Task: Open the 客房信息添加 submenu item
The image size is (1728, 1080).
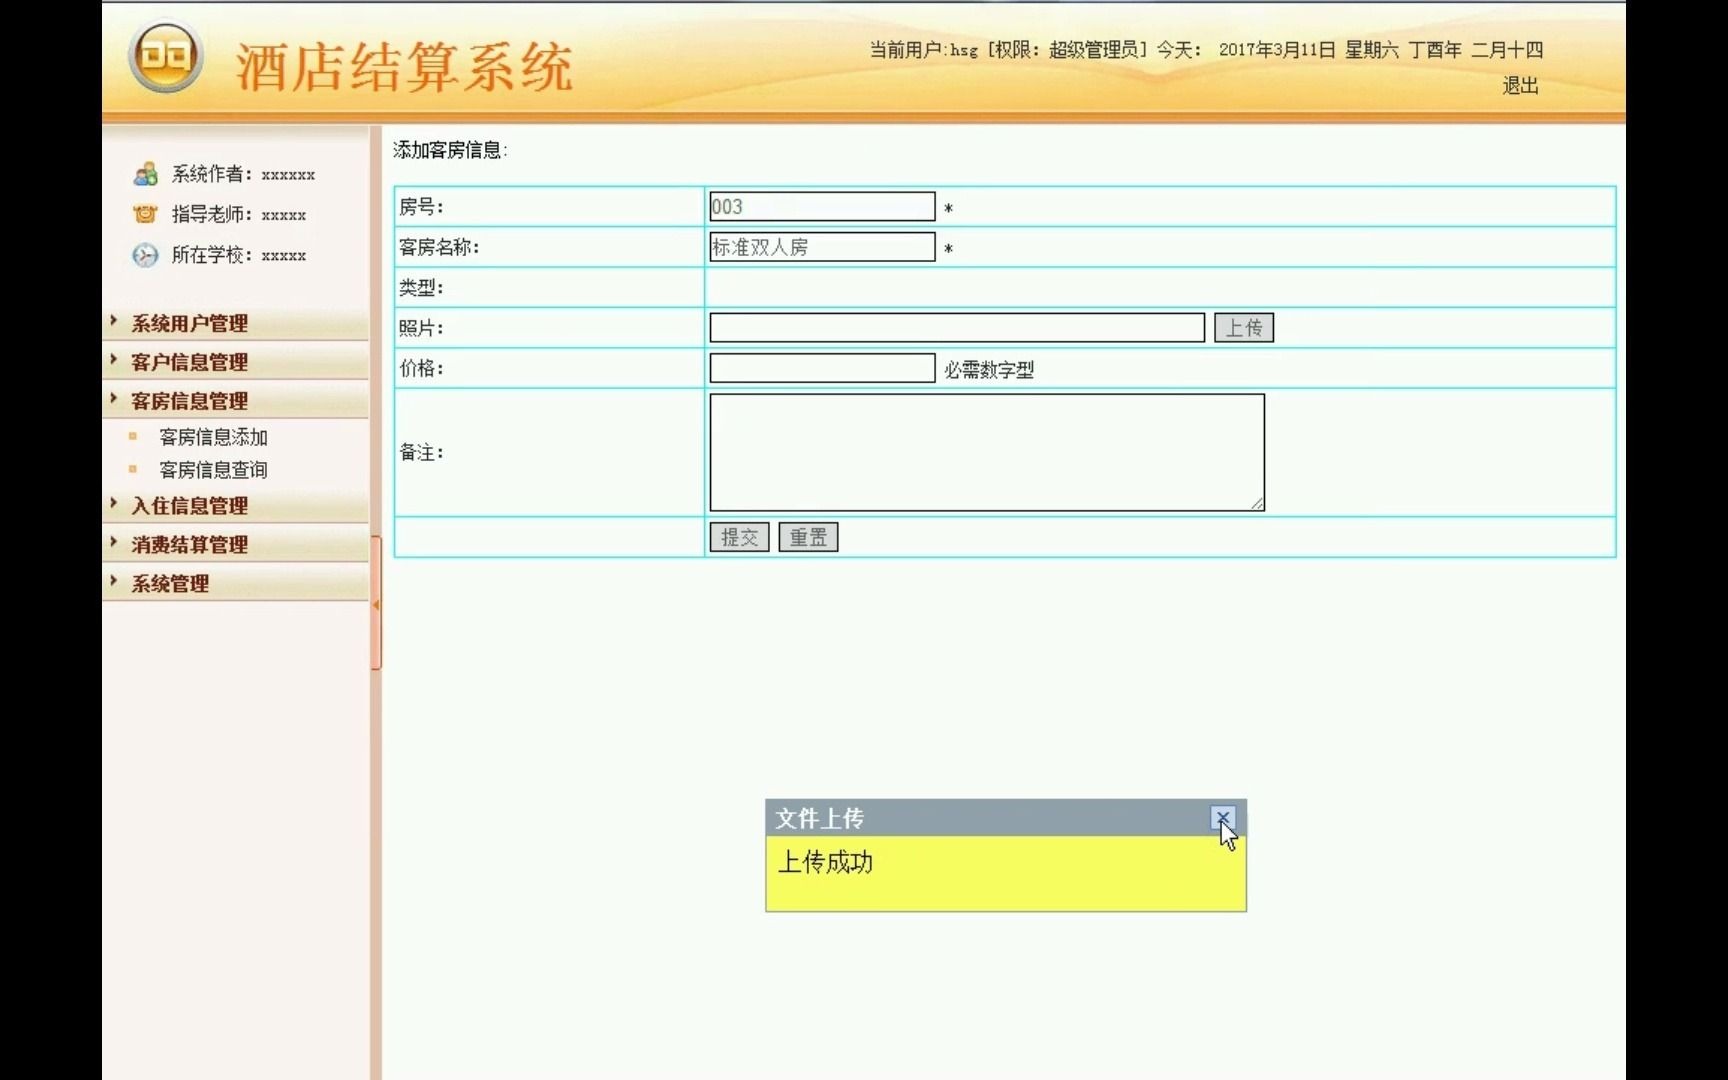Action: (x=214, y=437)
